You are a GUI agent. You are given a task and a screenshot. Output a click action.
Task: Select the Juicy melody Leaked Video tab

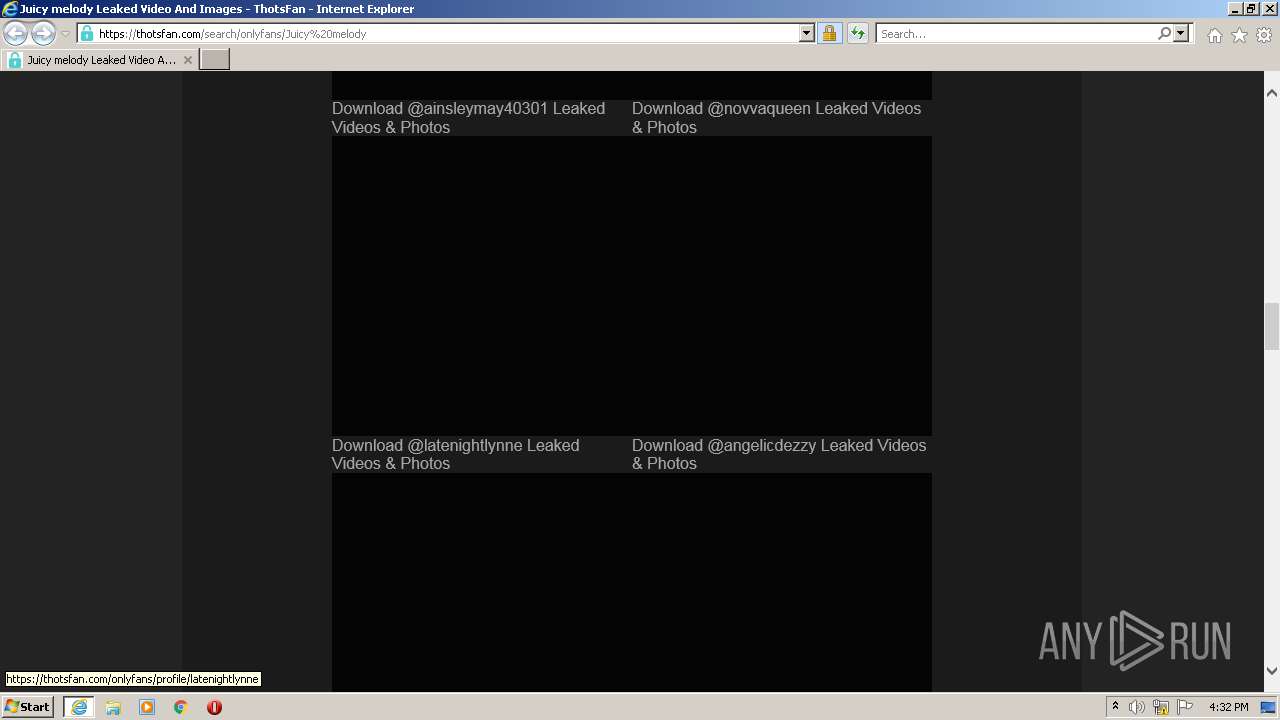pos(100,60)
